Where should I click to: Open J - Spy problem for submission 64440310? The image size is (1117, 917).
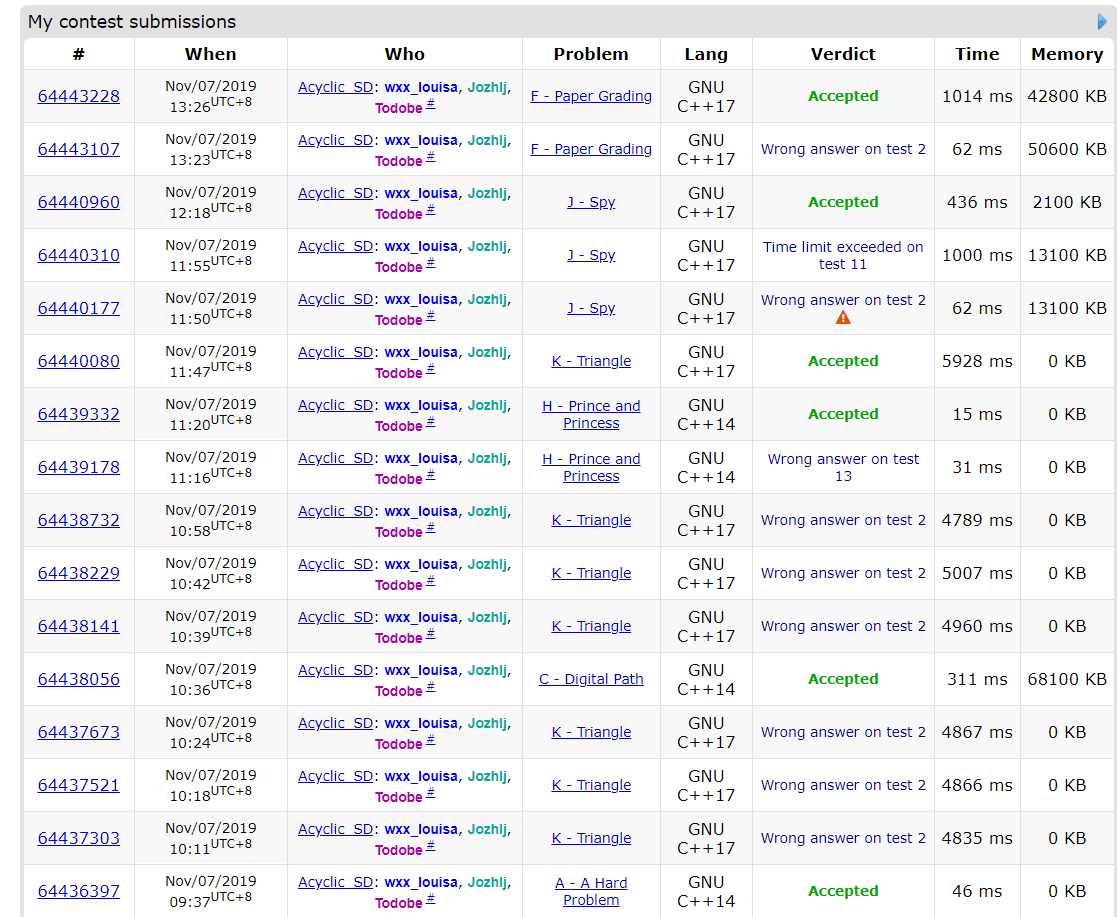click(591, 255)
